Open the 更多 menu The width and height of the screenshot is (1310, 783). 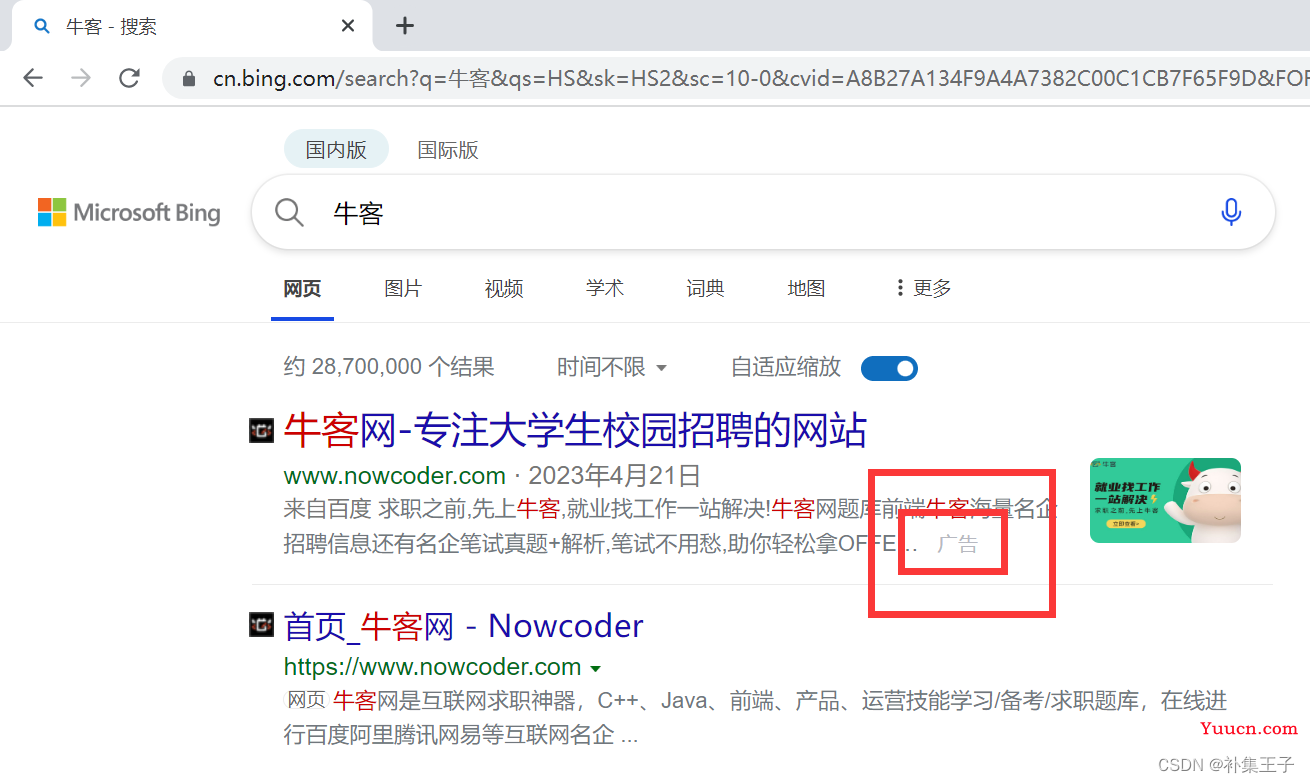924,288
